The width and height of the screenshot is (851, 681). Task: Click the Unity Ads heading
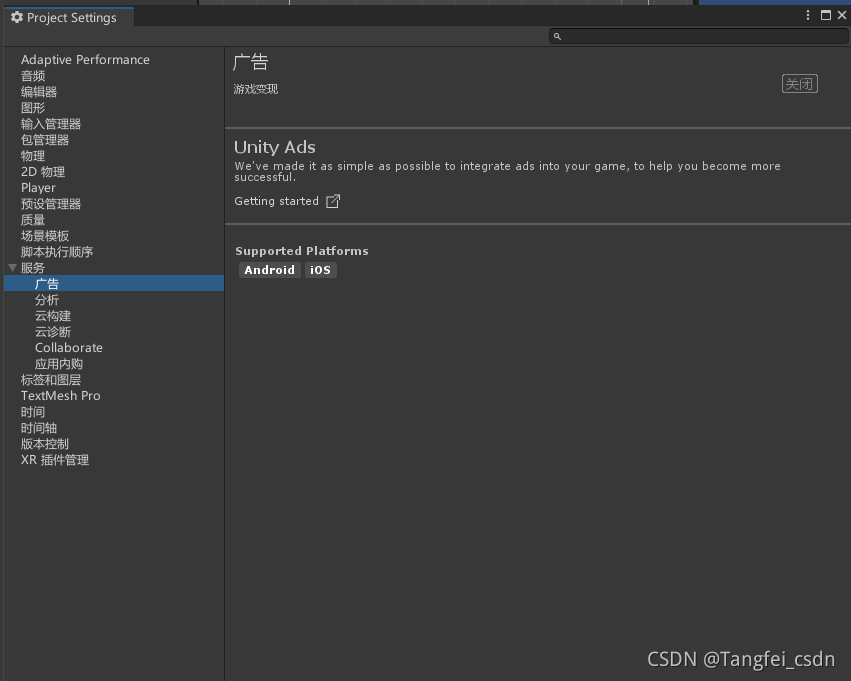[275, 147]
